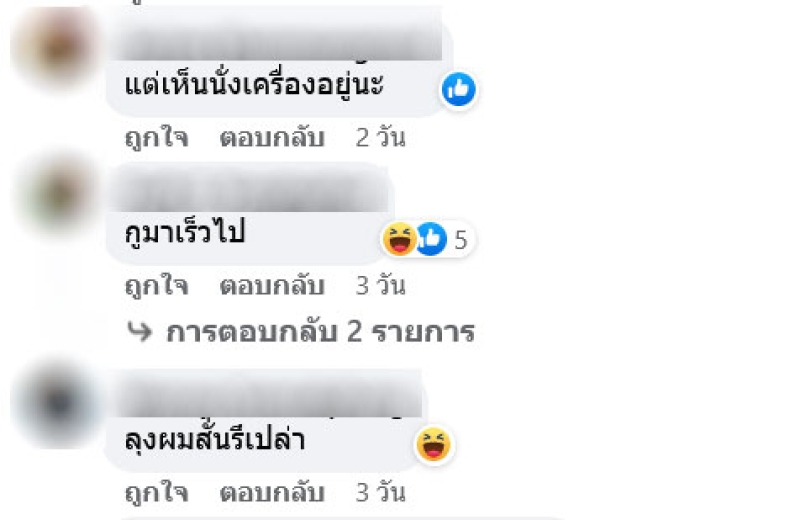Click the reply arrow icon beside 'การตอบกลับ 2 รายการ'
This screenshot has height=520, width=800.
pyautogui.click(x=140, y=332)
